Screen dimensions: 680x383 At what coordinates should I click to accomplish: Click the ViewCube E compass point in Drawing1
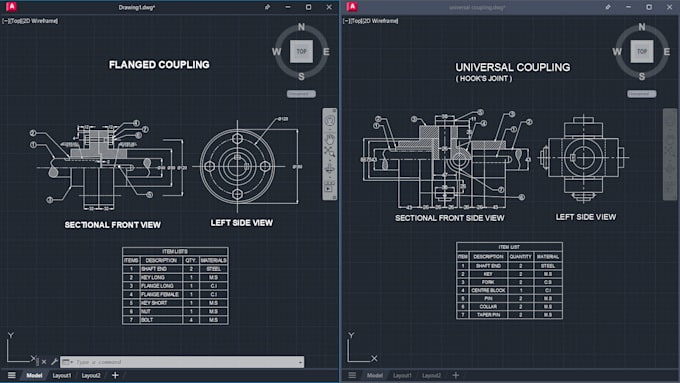(x=326, y=52)
